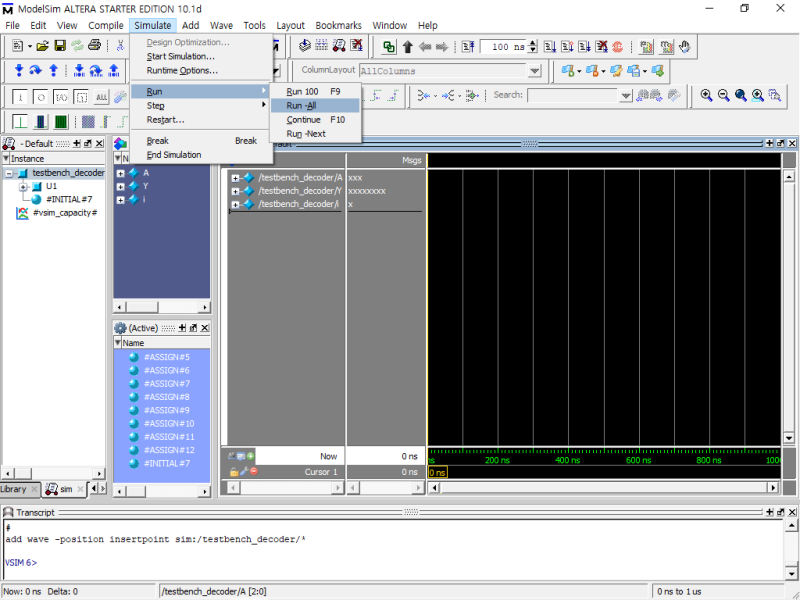Toggle the Cursor 1 padlock lock icon
The image size is (800, 600).
[234, 470]
